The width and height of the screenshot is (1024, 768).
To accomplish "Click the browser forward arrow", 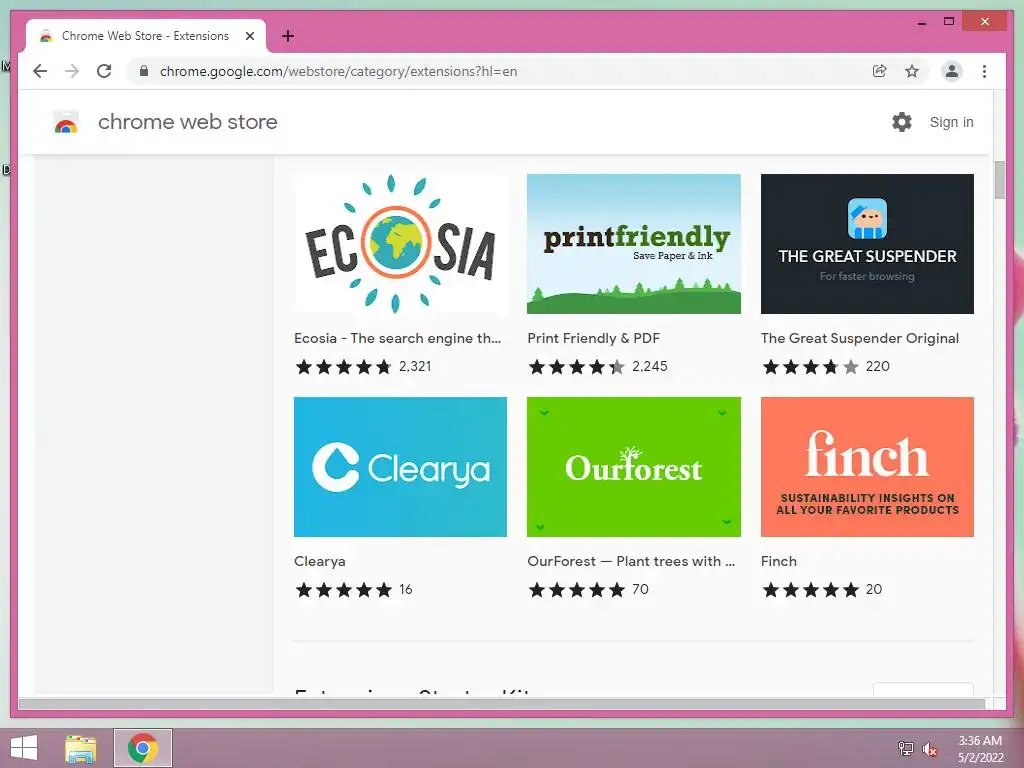I will pyautogui.click(x=72, y=71).
